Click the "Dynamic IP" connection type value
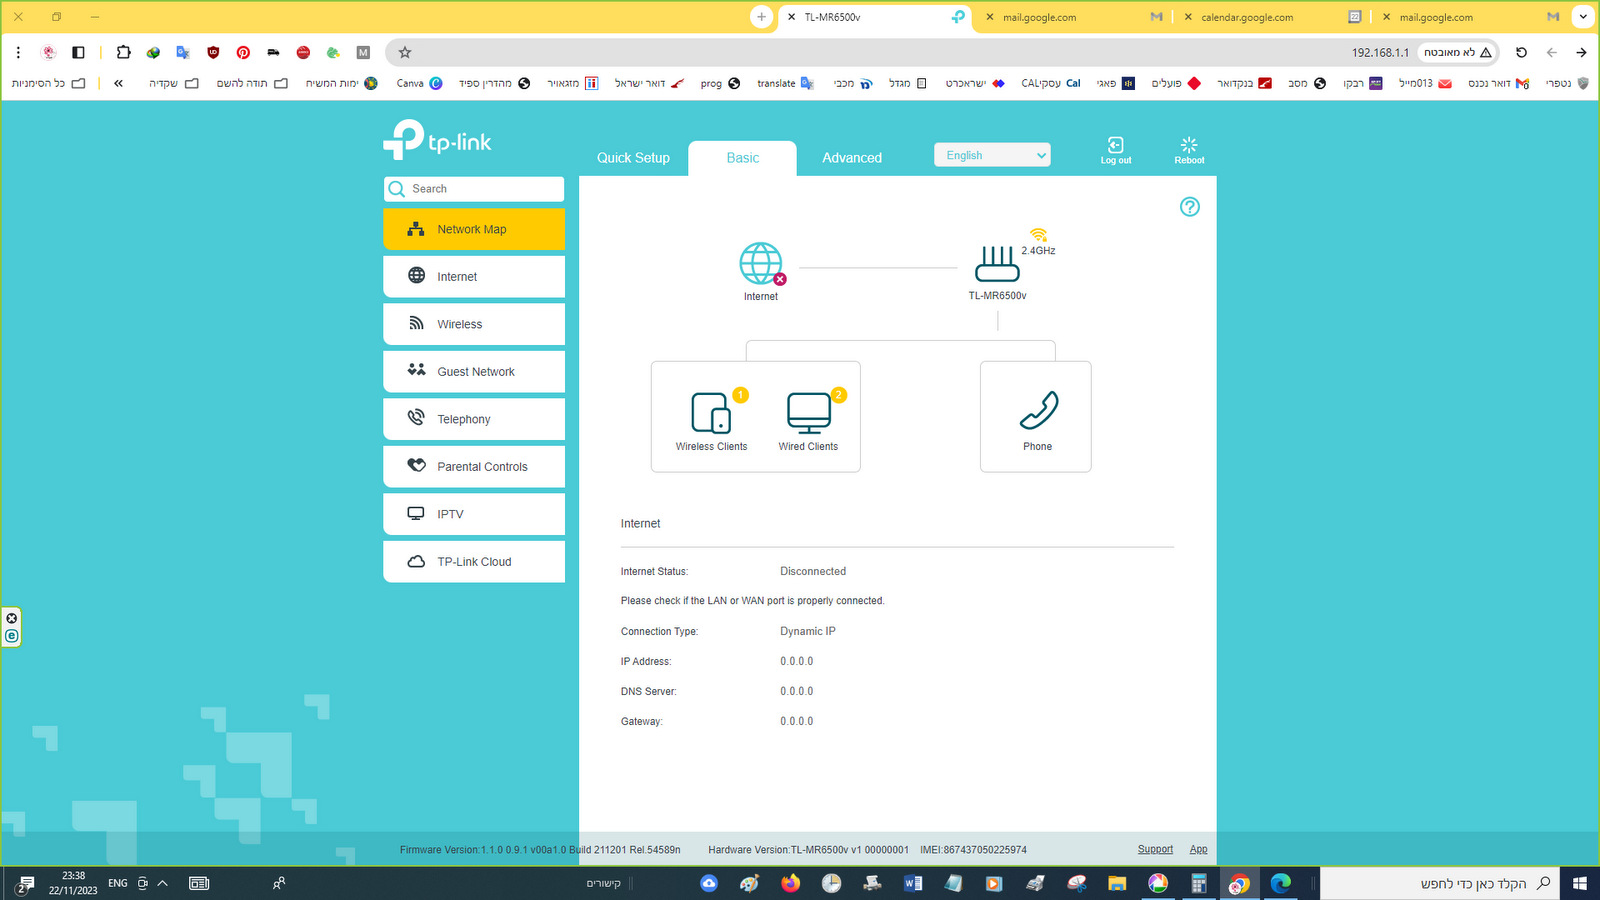 (808, 632)
